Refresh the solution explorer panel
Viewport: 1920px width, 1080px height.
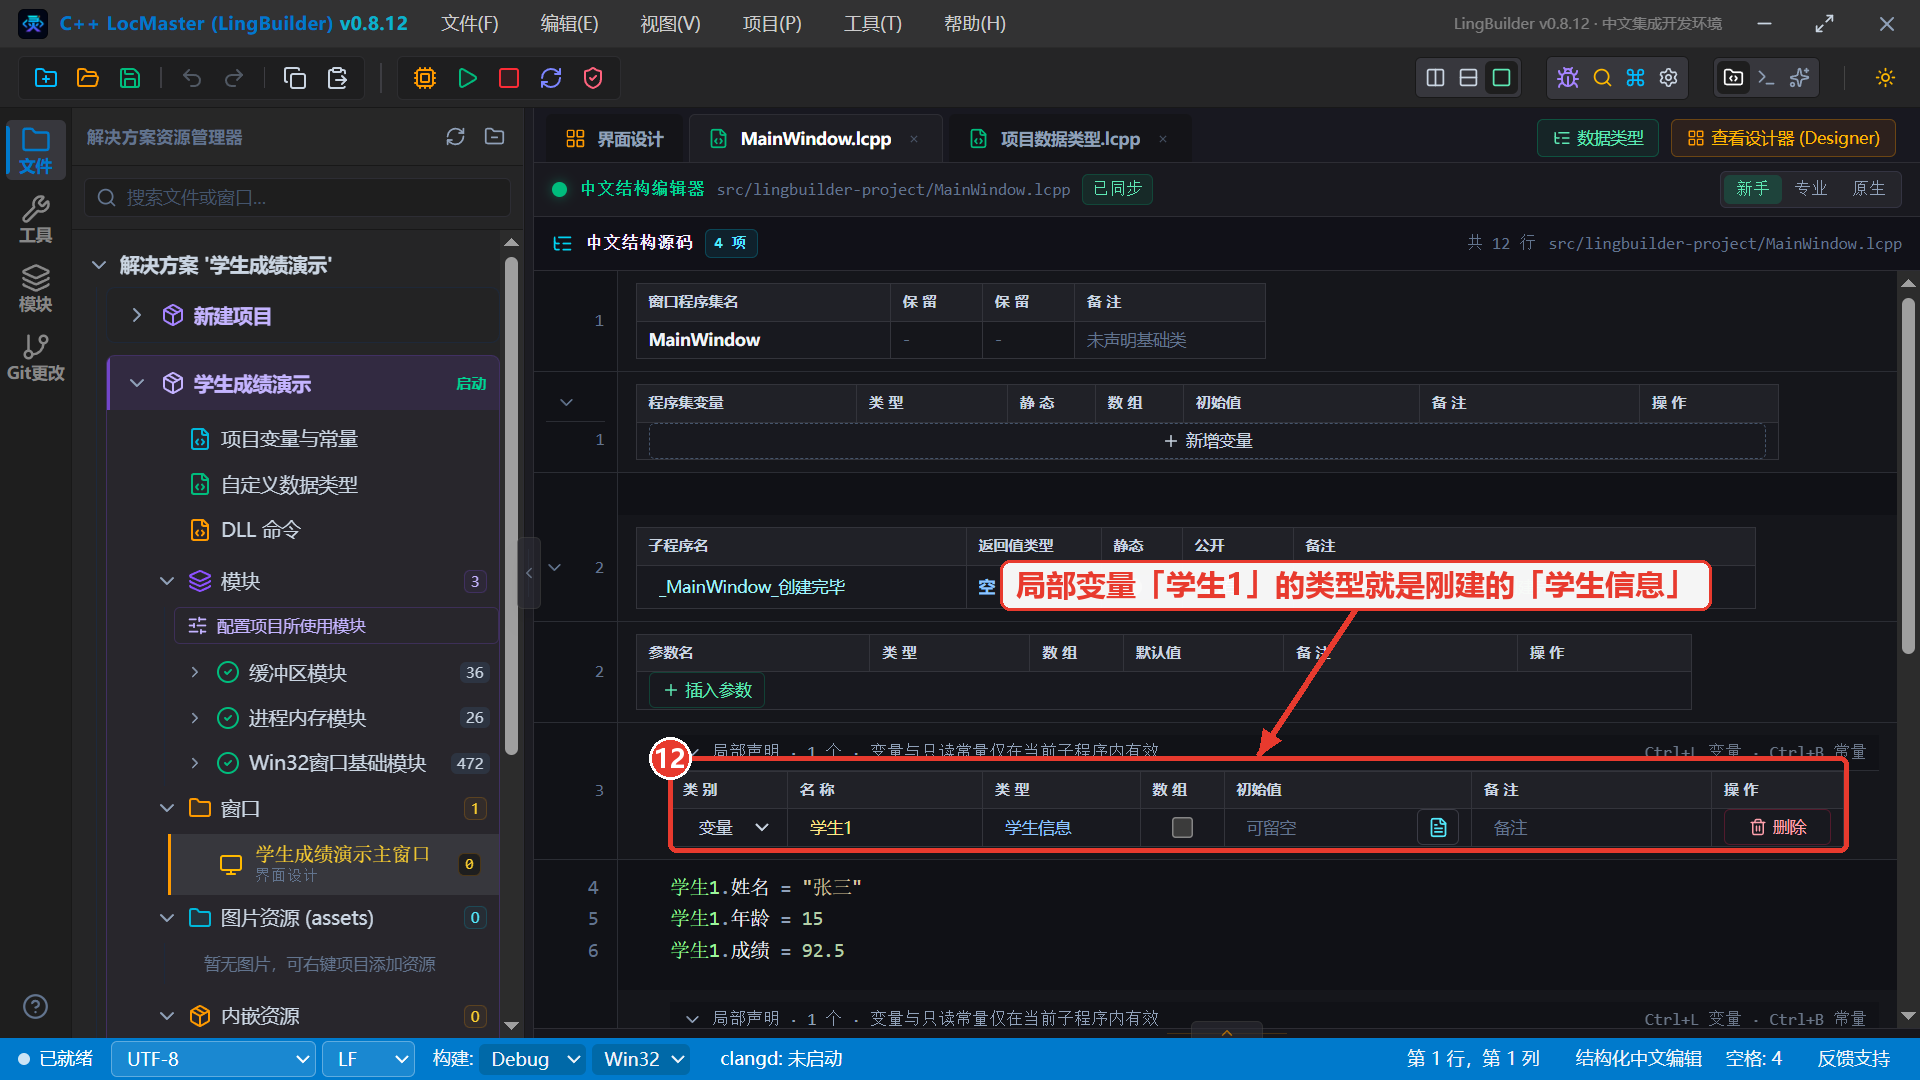tap(456, 137)
